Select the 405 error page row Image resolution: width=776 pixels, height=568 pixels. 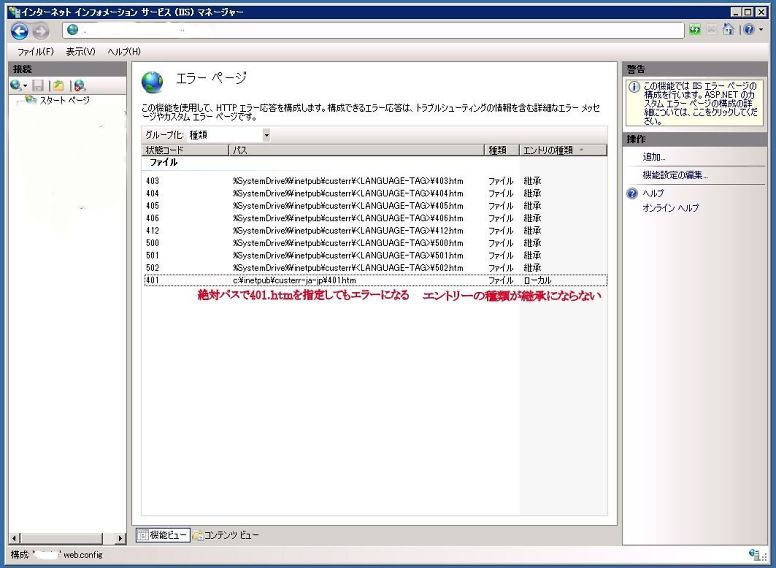(x=375, y=206)
